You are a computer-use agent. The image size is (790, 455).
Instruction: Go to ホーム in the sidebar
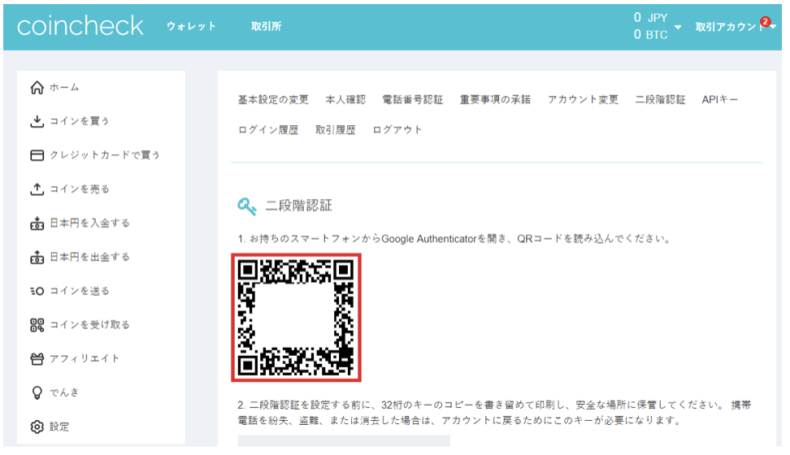click(64, 88)
